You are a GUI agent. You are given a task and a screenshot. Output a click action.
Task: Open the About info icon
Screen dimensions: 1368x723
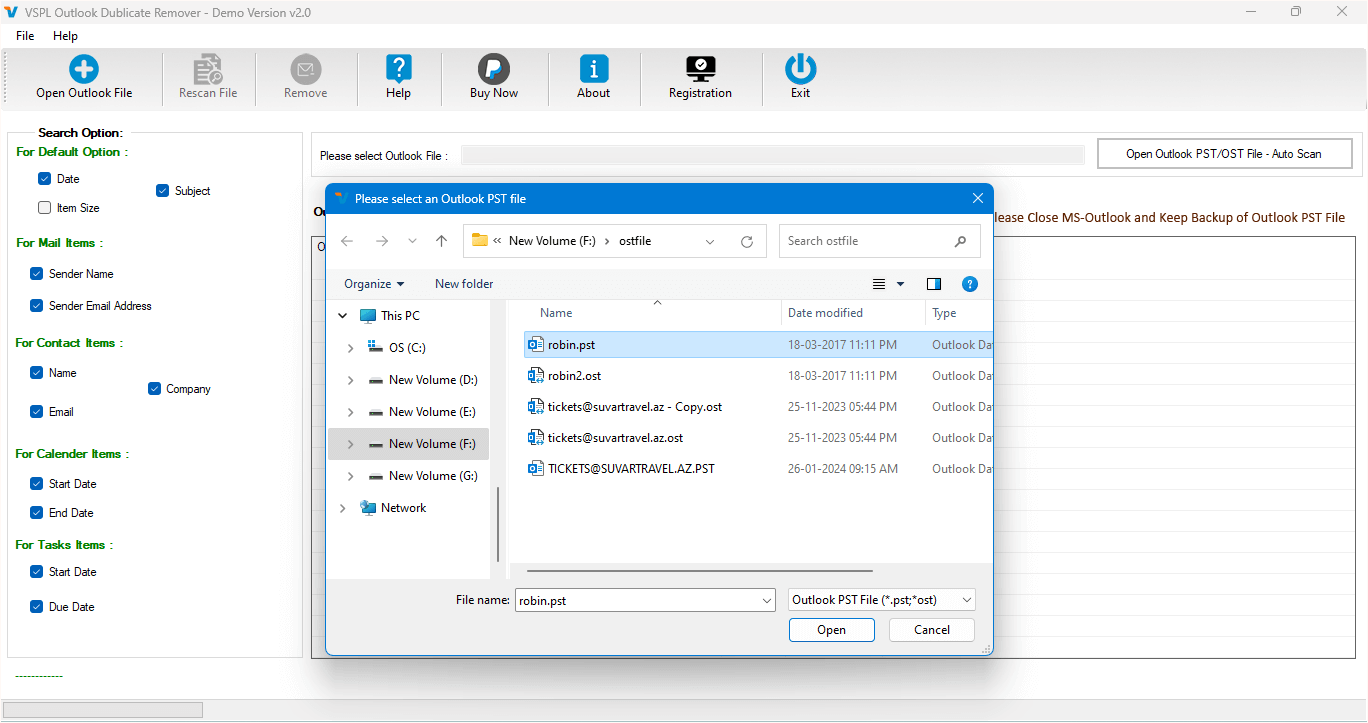[594, 69]
